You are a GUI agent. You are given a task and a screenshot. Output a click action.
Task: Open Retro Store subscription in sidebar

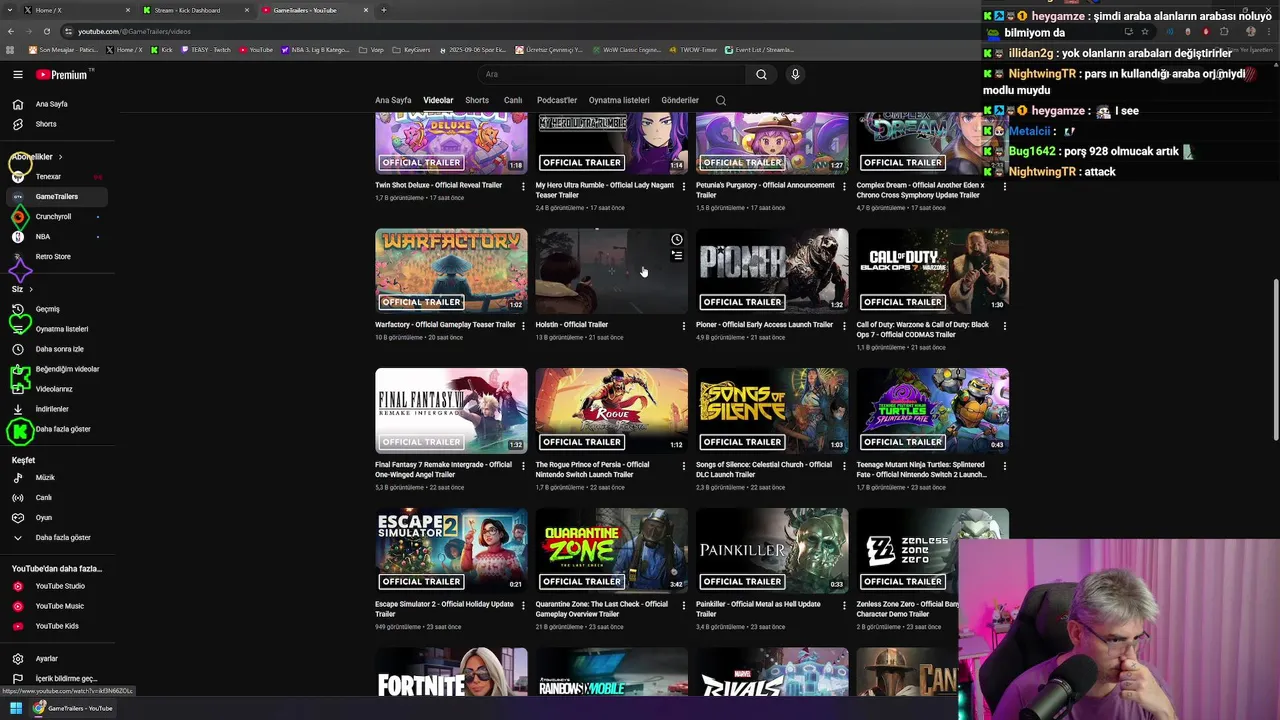[55, 257]
